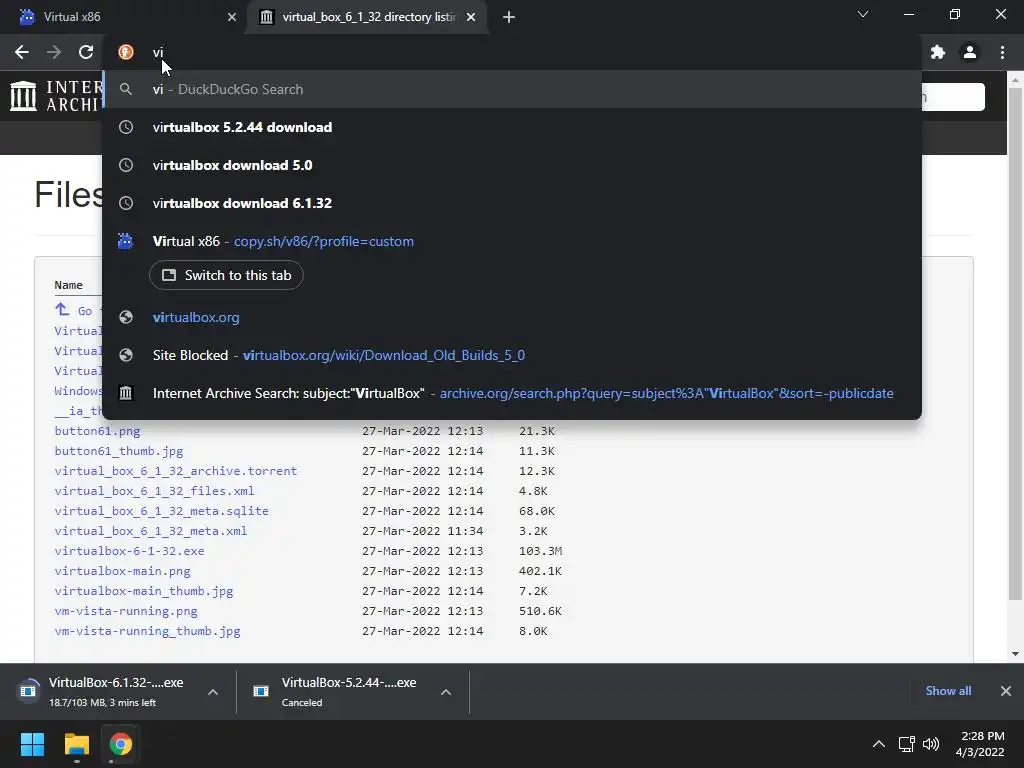This screenshot has width=1024, height=768.
Task: Open the Chrome three-dot menu
Action: tap(1002, 52)
